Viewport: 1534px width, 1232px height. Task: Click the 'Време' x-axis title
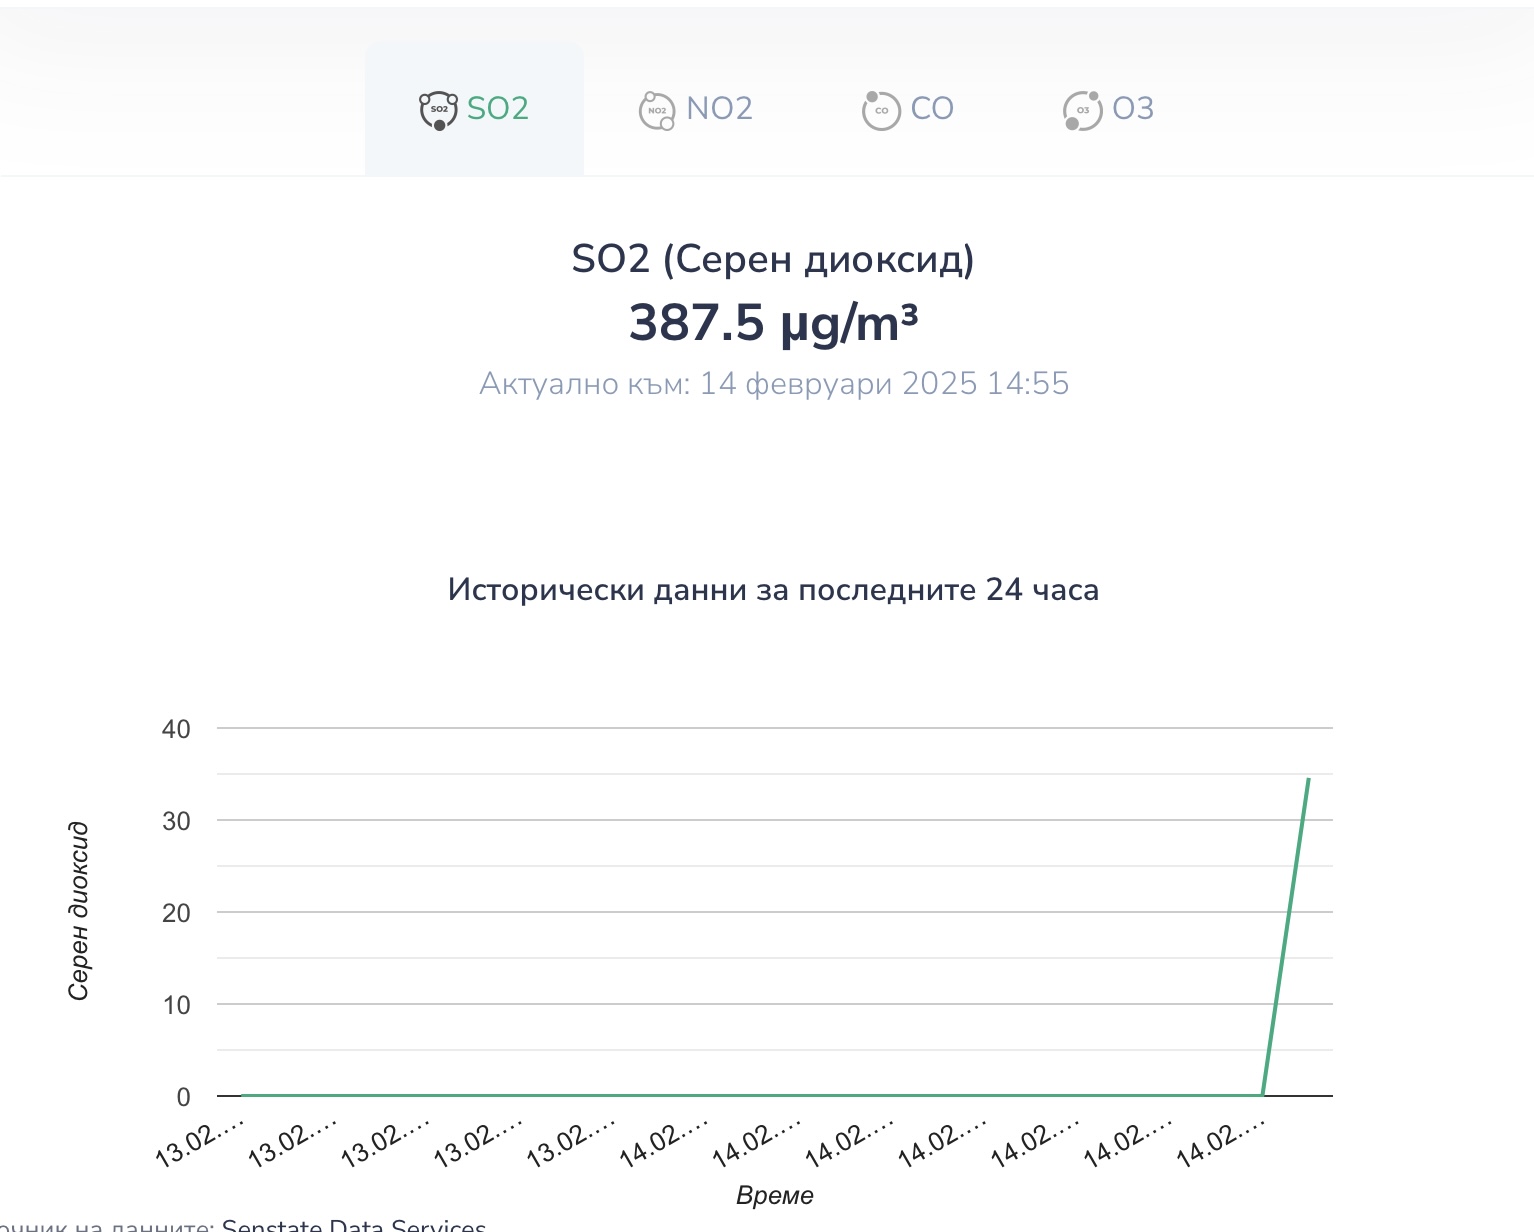[774, 1195]
